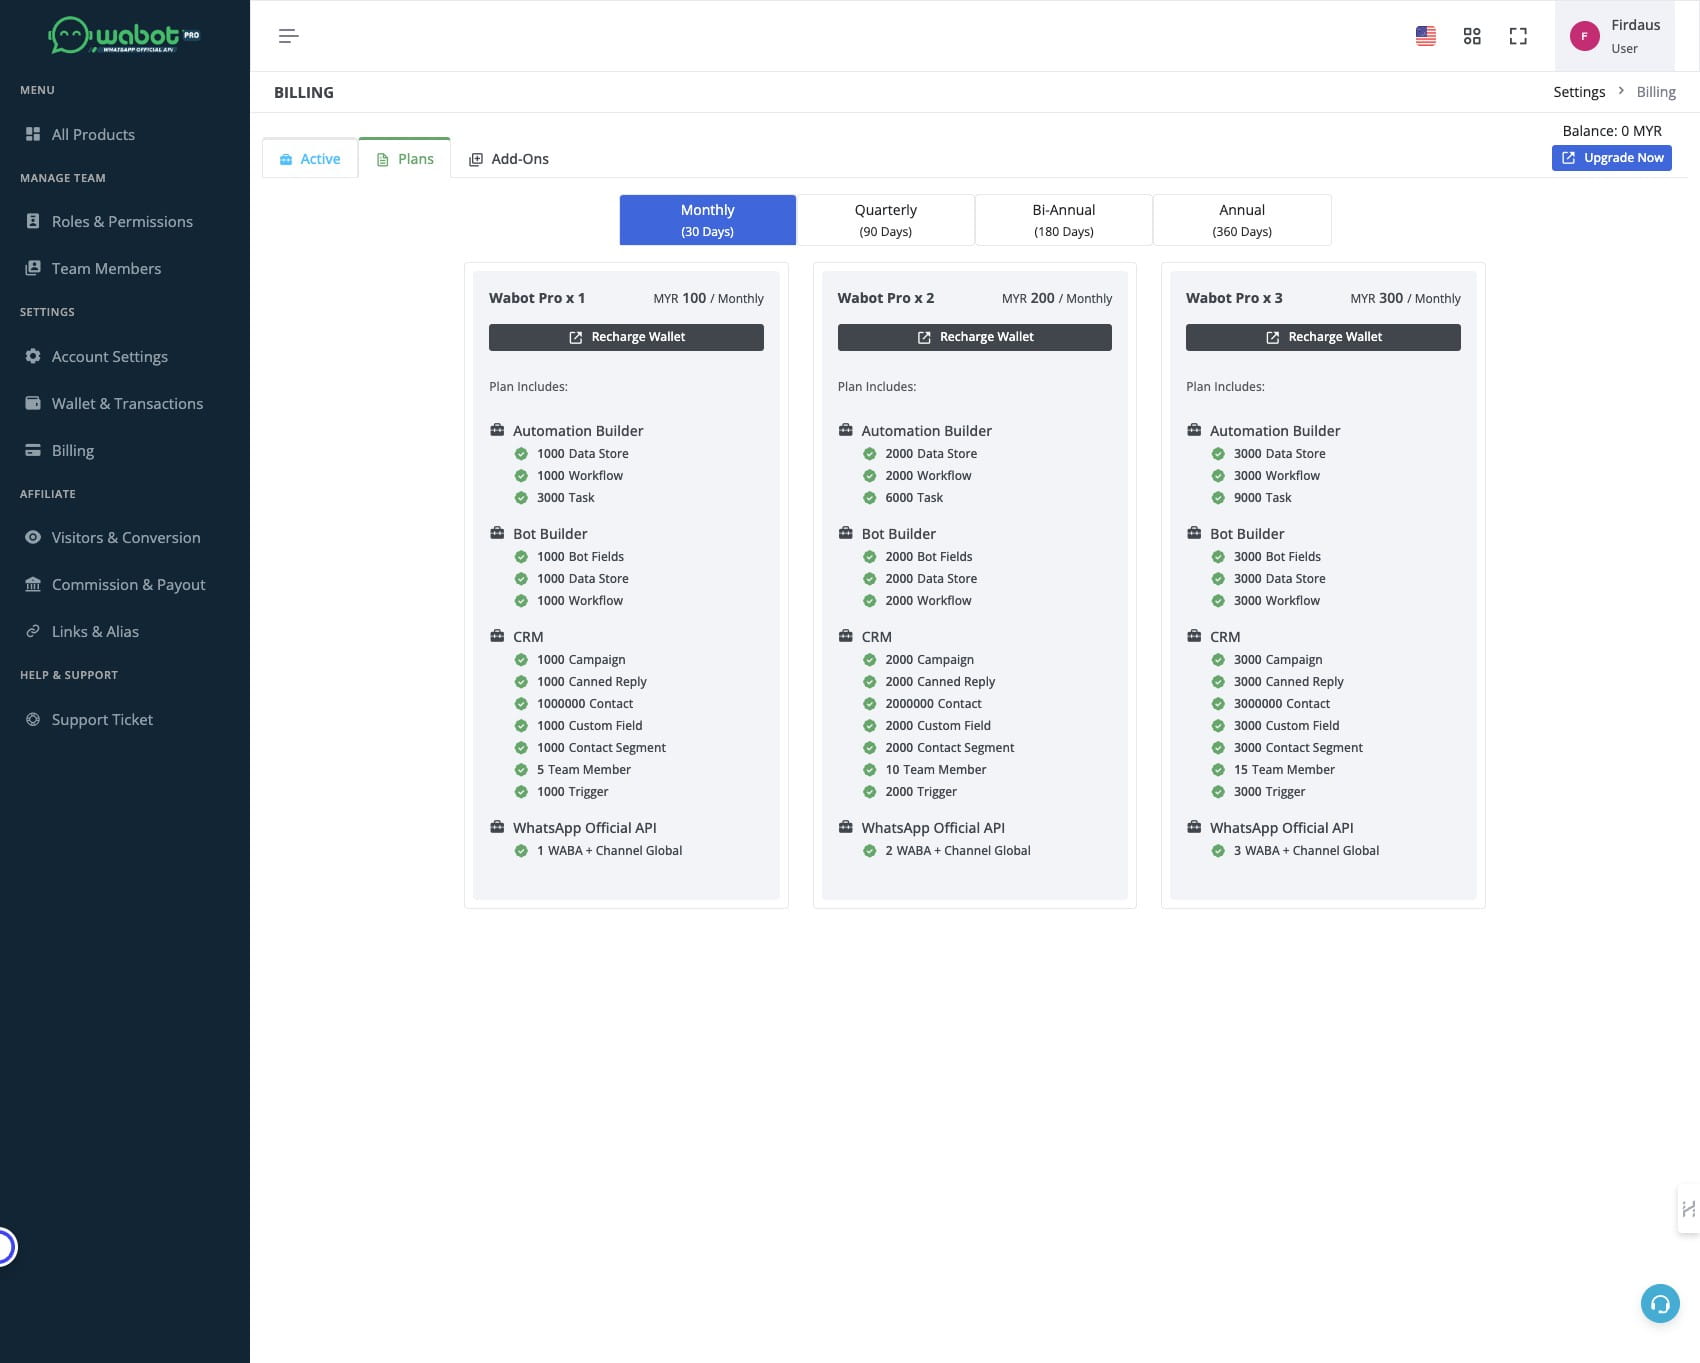Click the purple circle widget at left edge

tap(6, 1247)
